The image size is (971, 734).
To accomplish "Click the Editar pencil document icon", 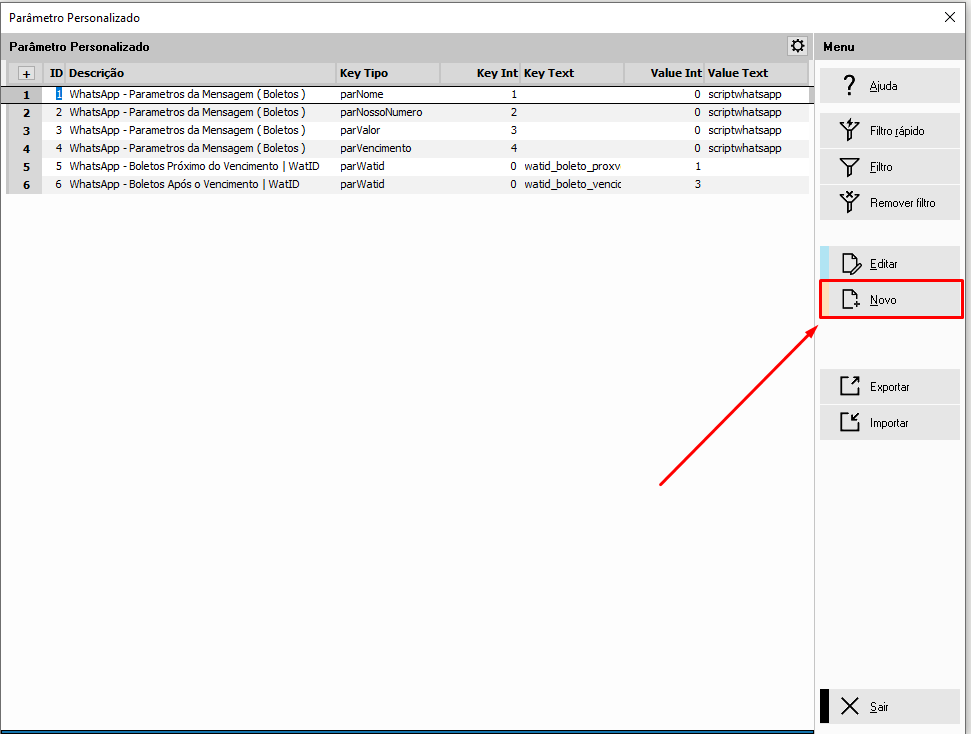I will coord(850,264).
